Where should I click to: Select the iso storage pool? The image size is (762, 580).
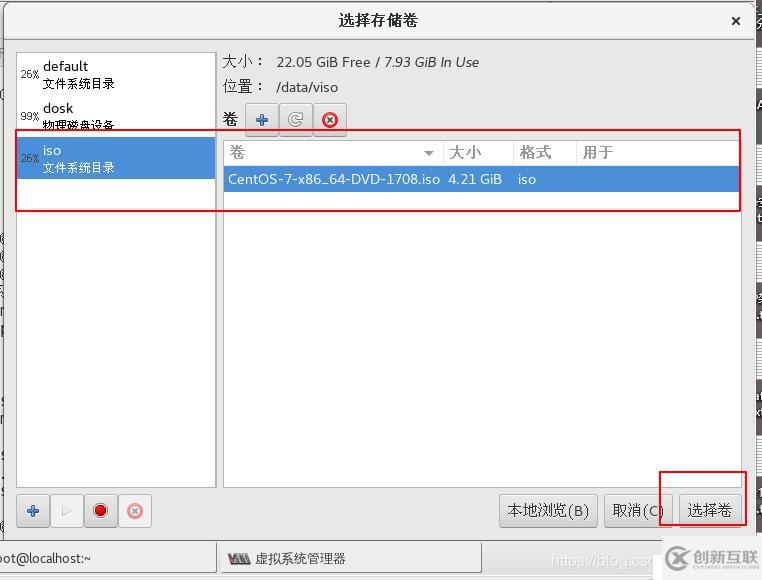[116, 158]
